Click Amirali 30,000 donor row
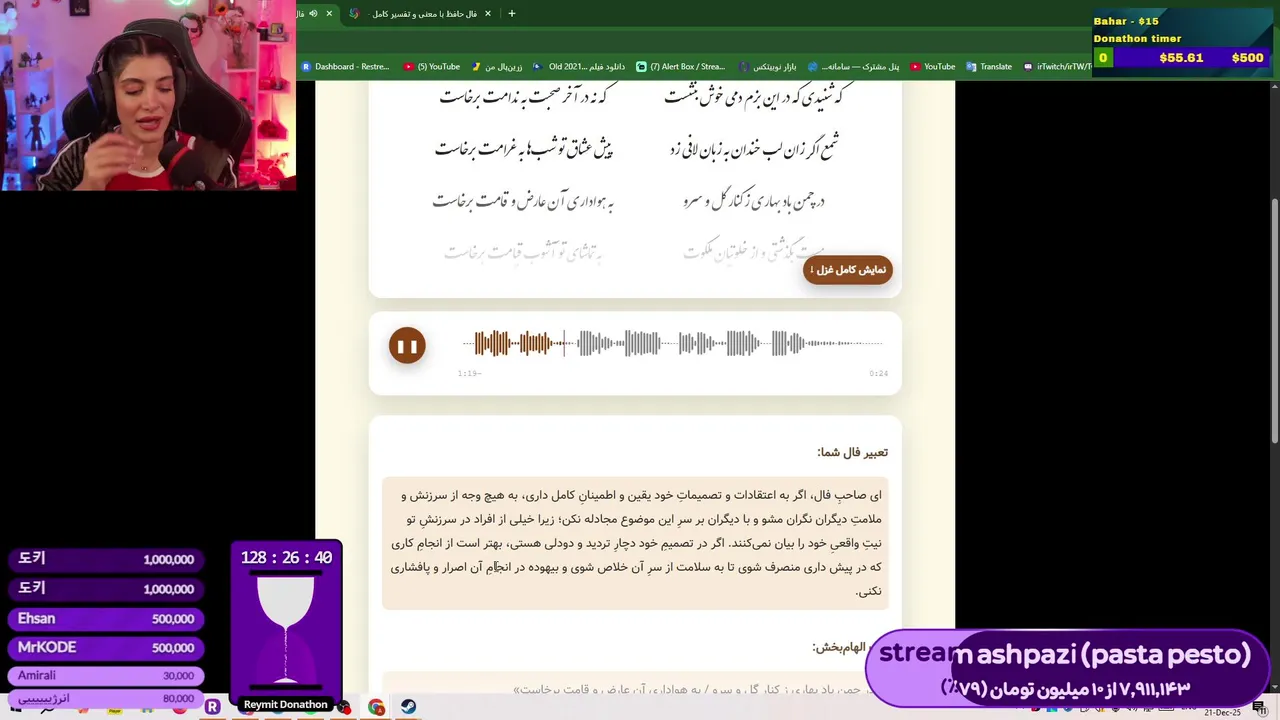This screenshot has height=720, width=1280. (x=105, y=676)
